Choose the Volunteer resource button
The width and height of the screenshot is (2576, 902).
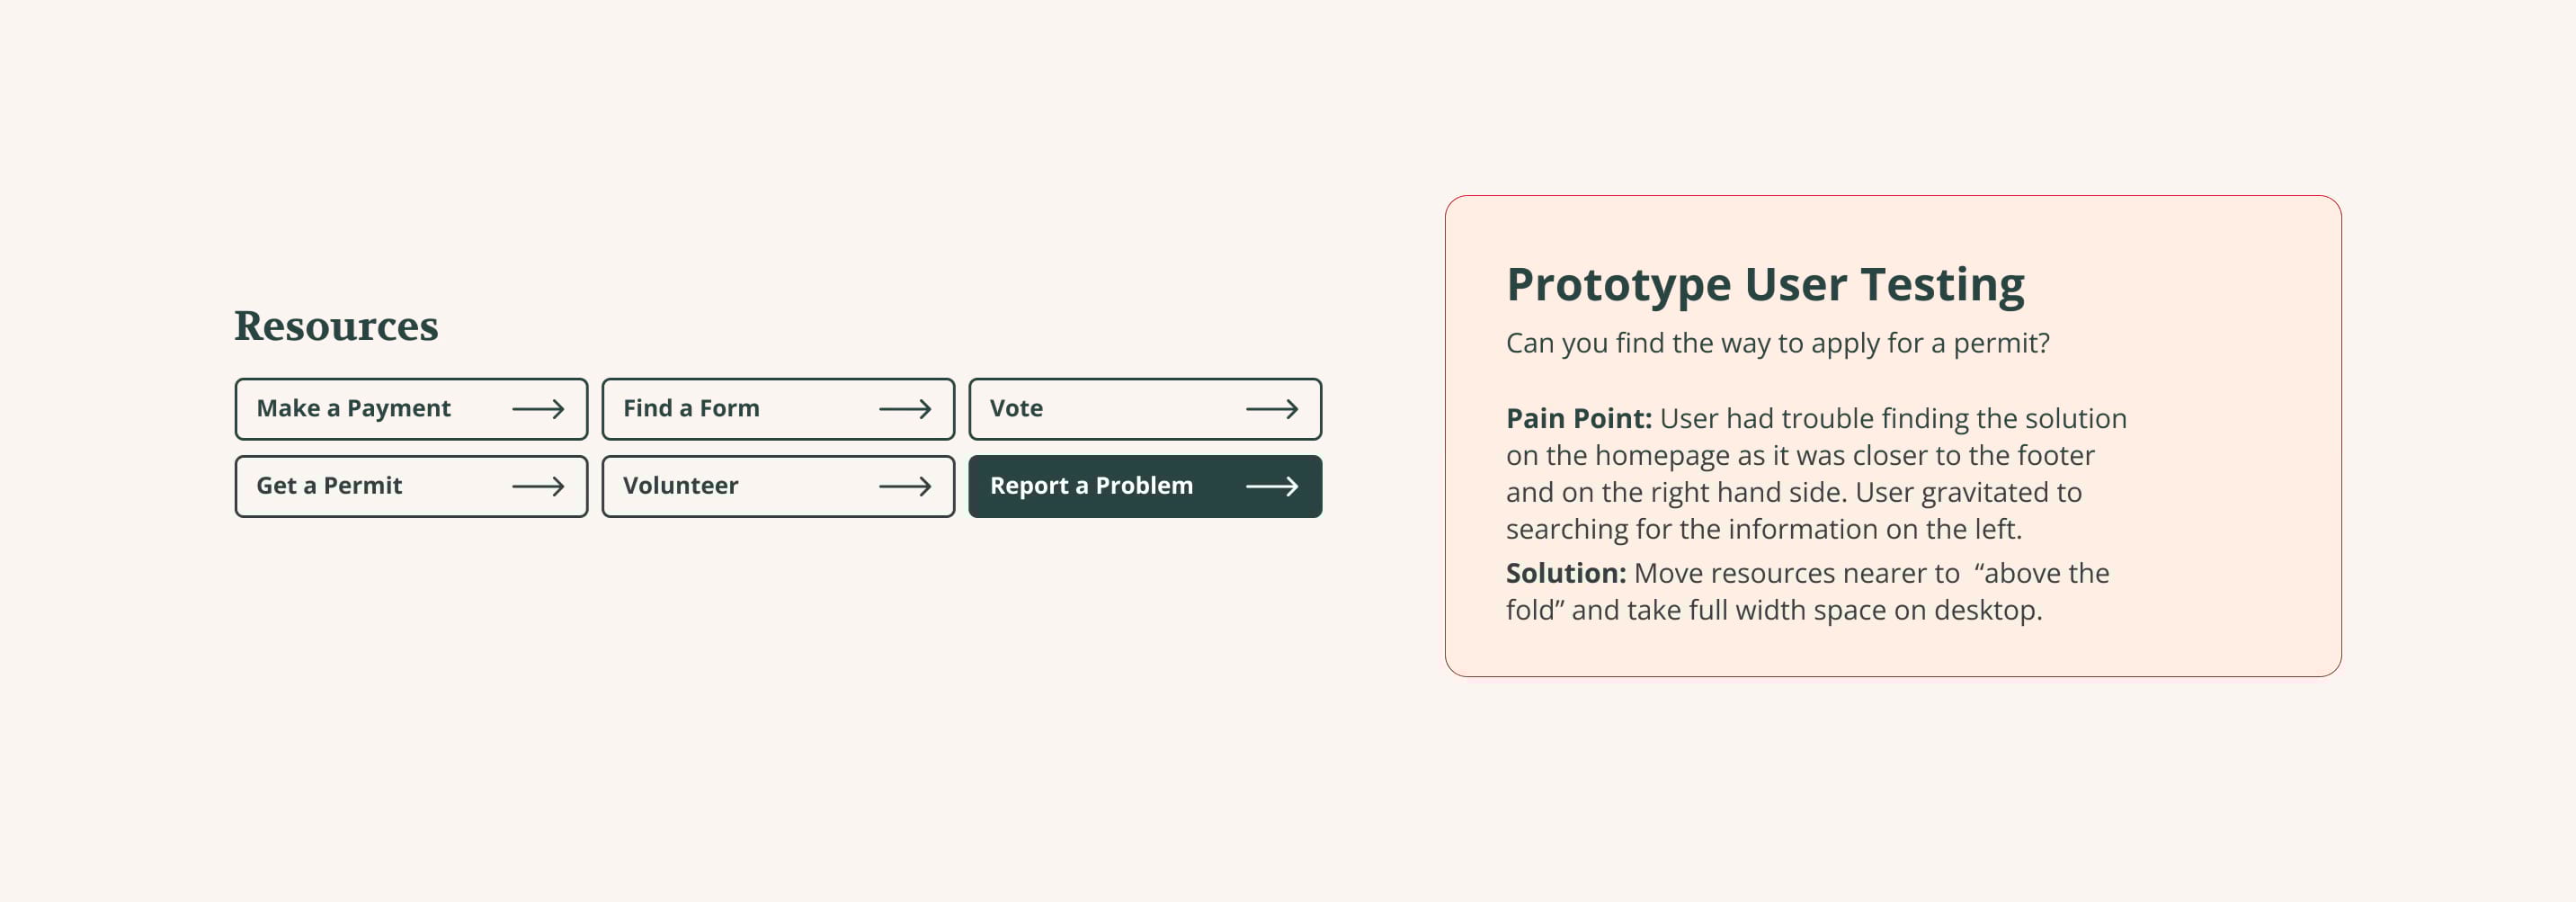pos(778,487)
